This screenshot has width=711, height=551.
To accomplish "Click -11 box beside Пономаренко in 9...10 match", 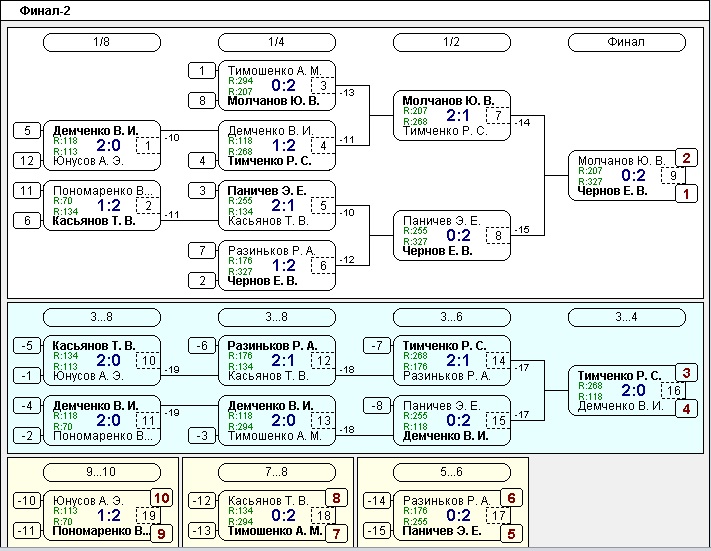I will pos(27,531).
